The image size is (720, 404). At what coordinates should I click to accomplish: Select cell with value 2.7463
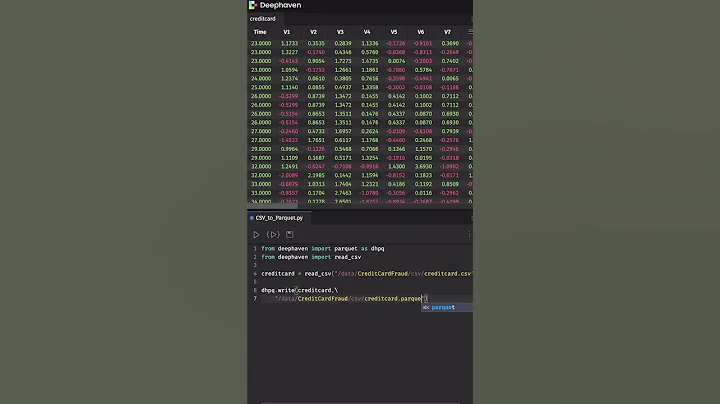[343, 193]
